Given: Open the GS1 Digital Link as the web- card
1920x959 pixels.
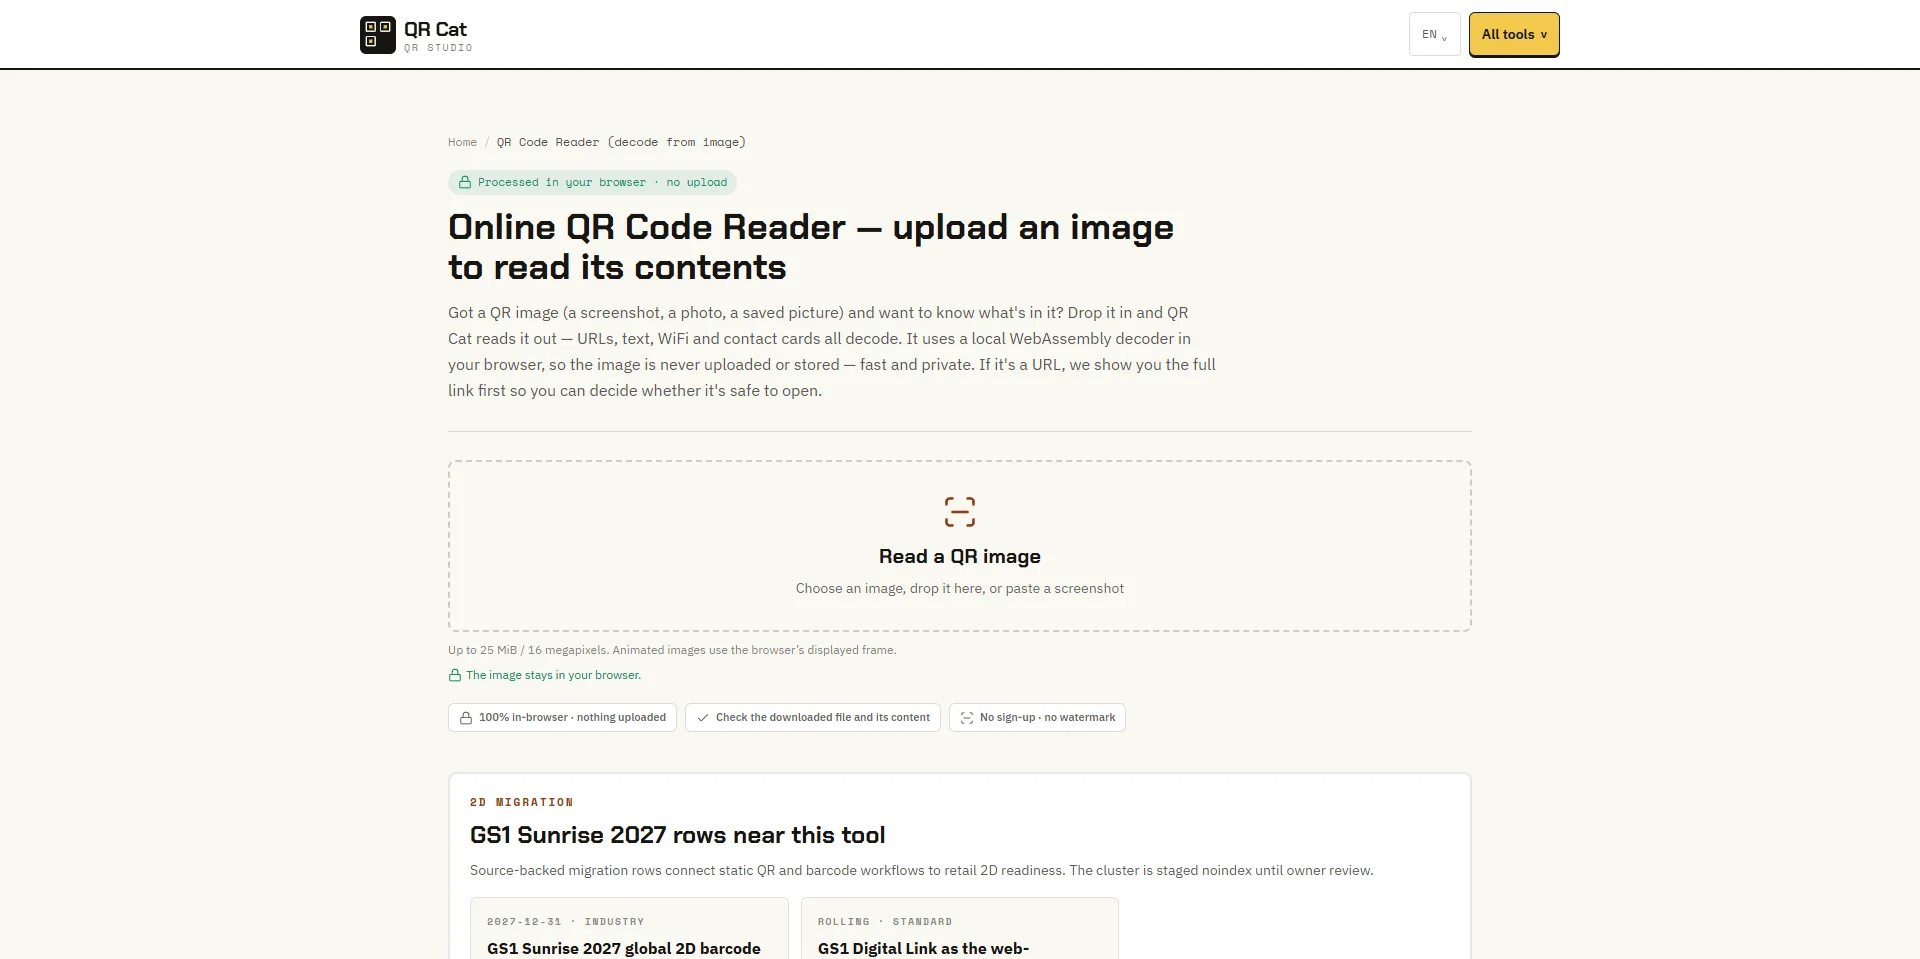Looking at the screenshot, I should 960,929.
